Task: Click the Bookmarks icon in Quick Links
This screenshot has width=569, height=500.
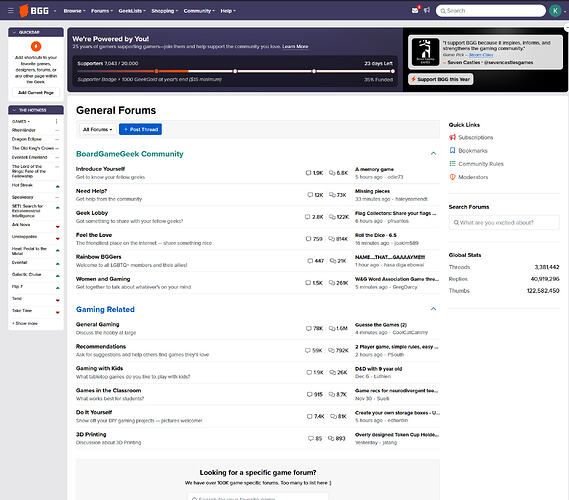Action: point(453,150)
